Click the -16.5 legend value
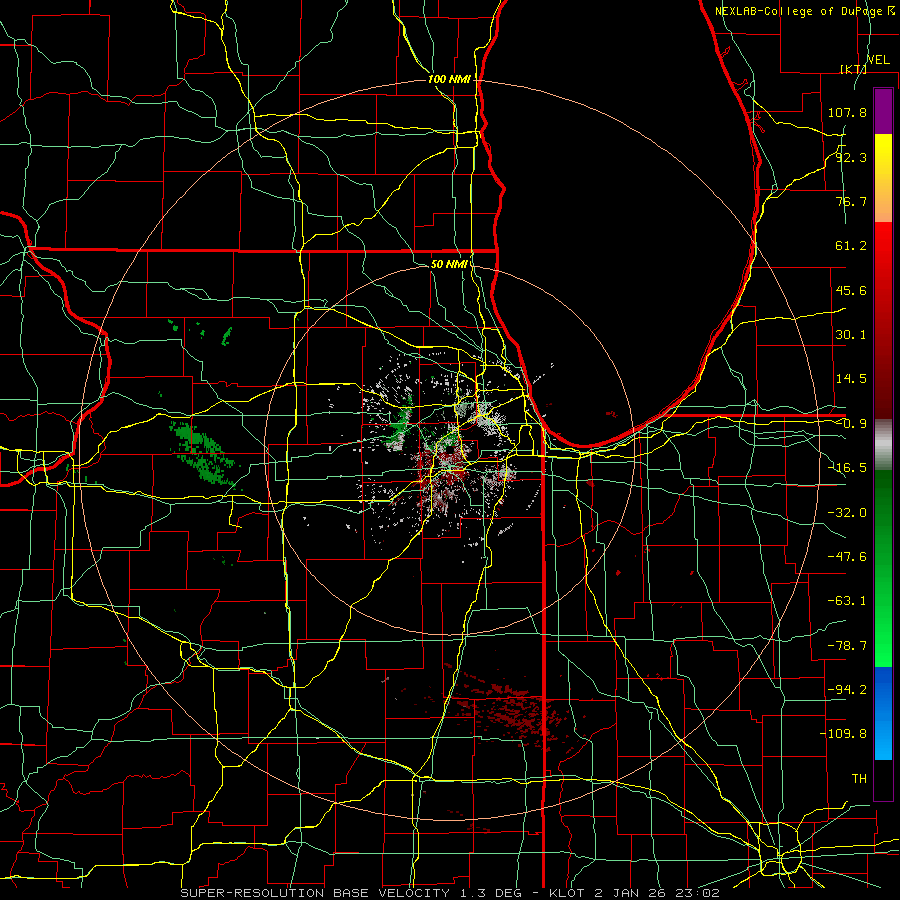900x900 pixels. click(847, 468)
